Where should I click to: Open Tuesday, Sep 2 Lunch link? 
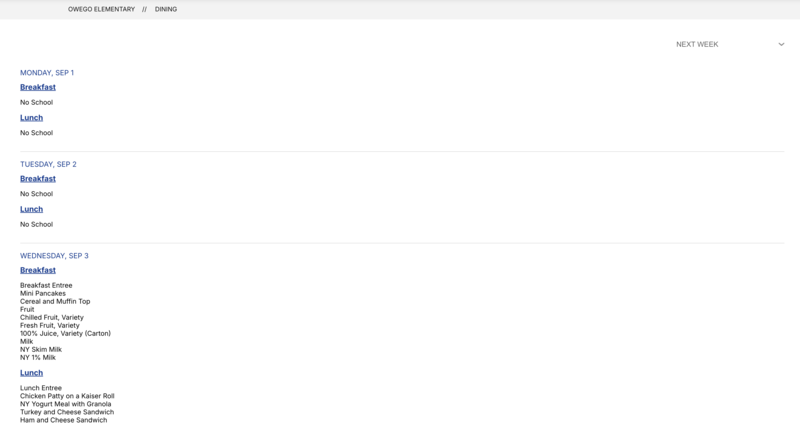pyautogui.click(x=31, y=209)
